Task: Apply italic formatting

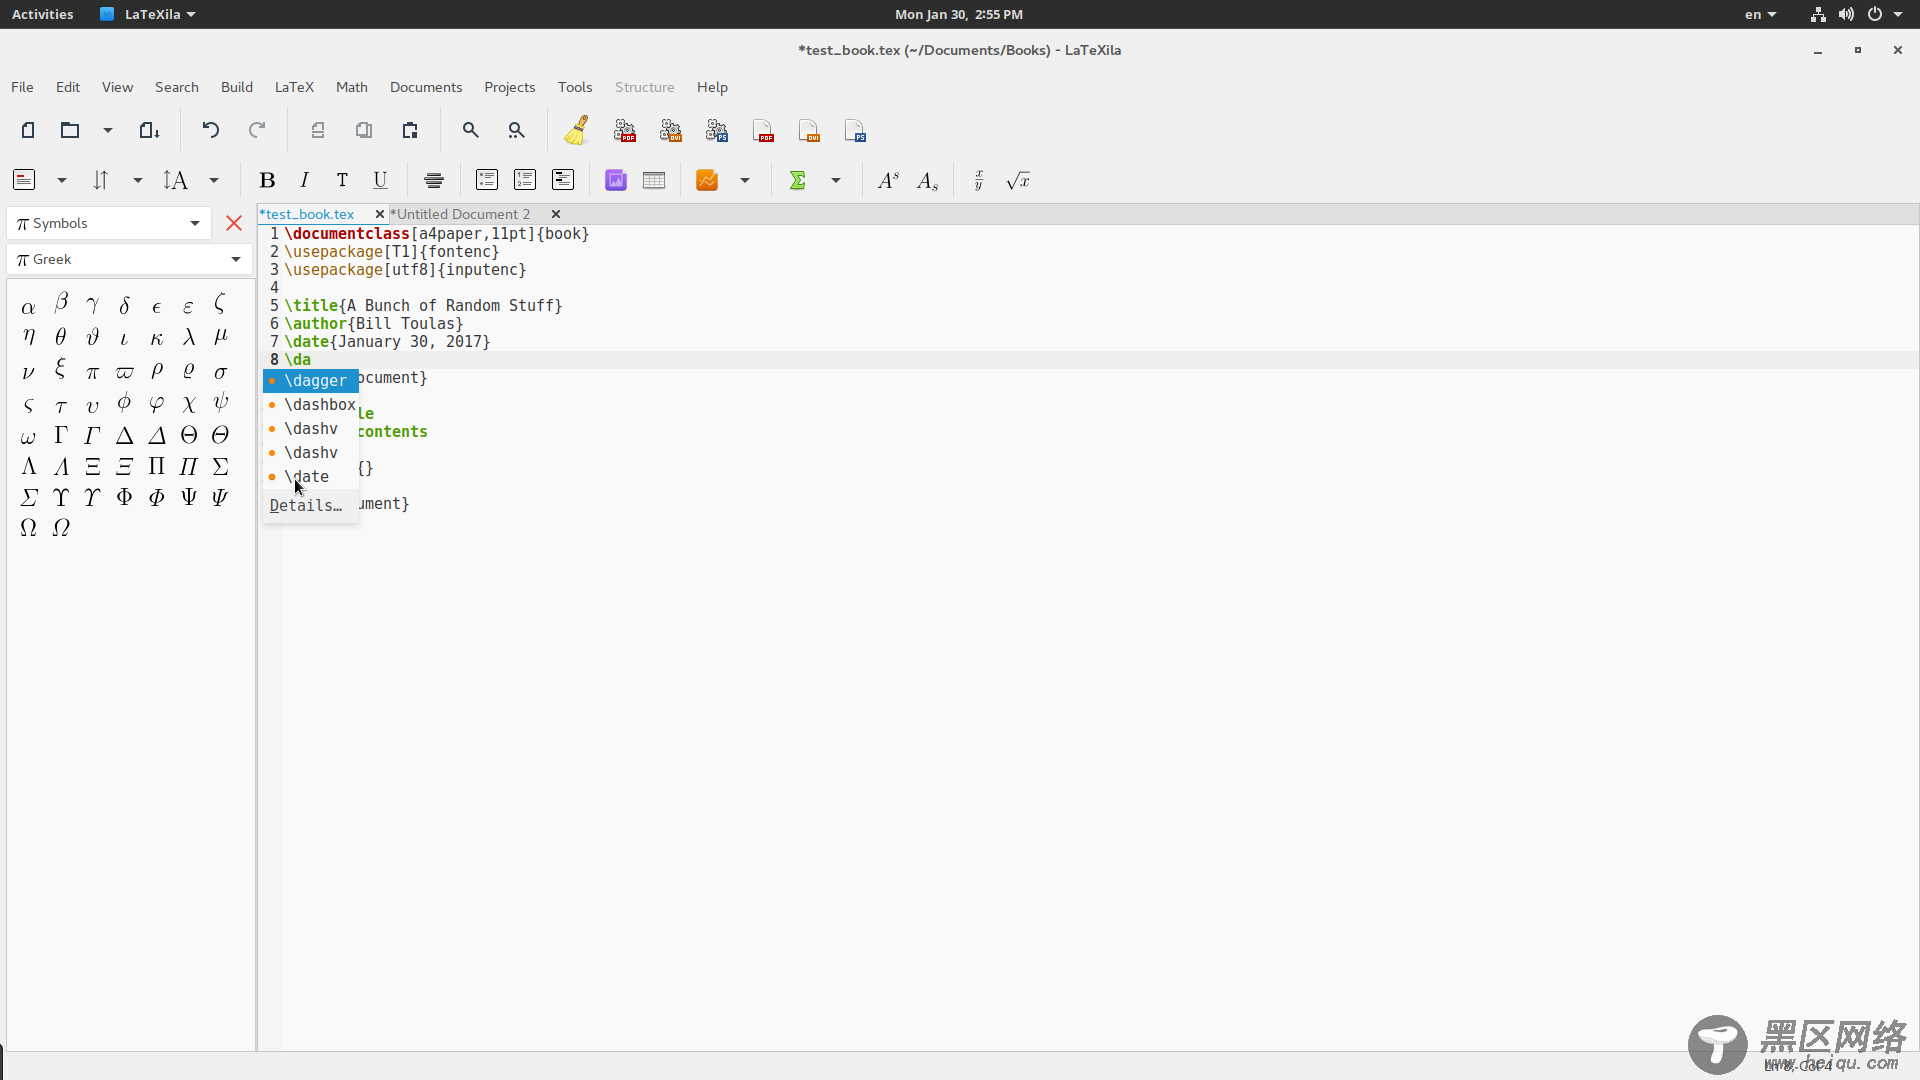Action: (304, 180)
